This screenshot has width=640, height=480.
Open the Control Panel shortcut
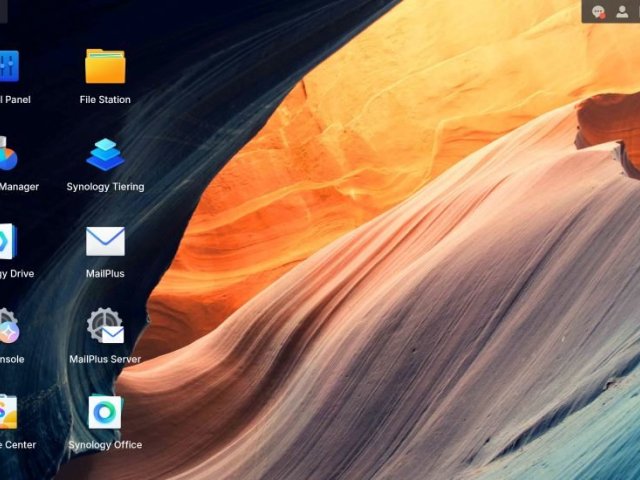[x=9, y=67]
